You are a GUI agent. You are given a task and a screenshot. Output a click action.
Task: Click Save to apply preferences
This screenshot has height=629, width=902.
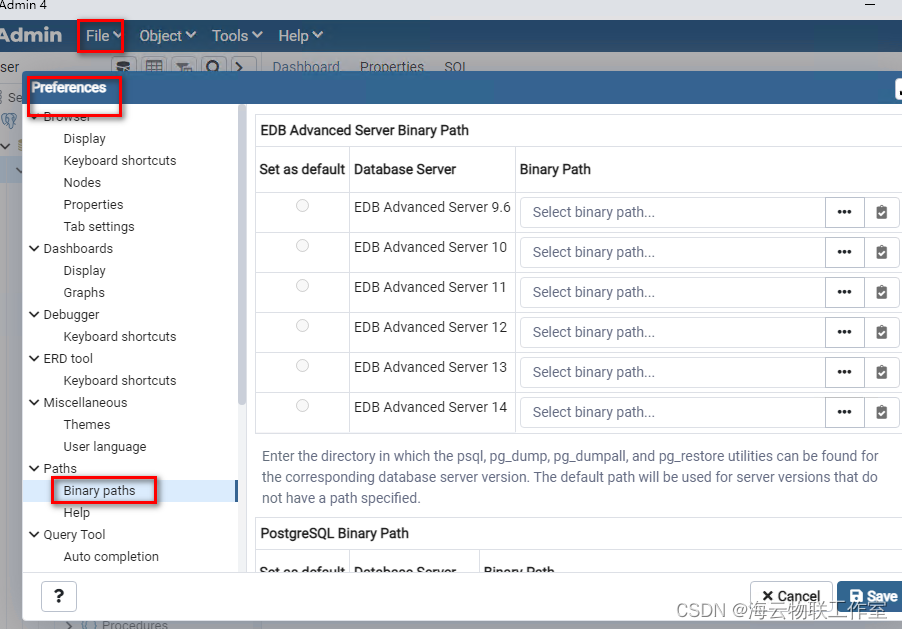tap(872, 596)
